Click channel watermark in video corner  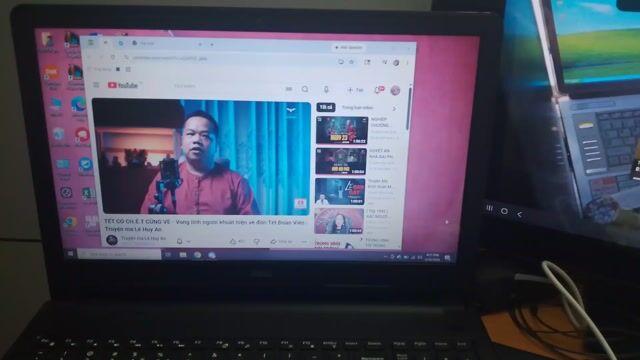click(300, 203)
